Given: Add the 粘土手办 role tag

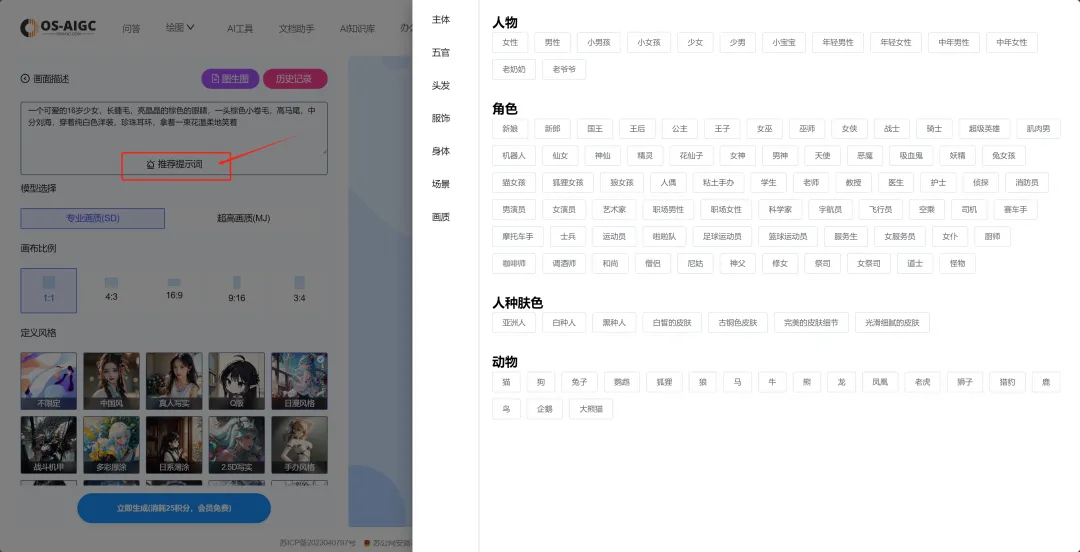Looking at the screenshot, I should (718, 183).
